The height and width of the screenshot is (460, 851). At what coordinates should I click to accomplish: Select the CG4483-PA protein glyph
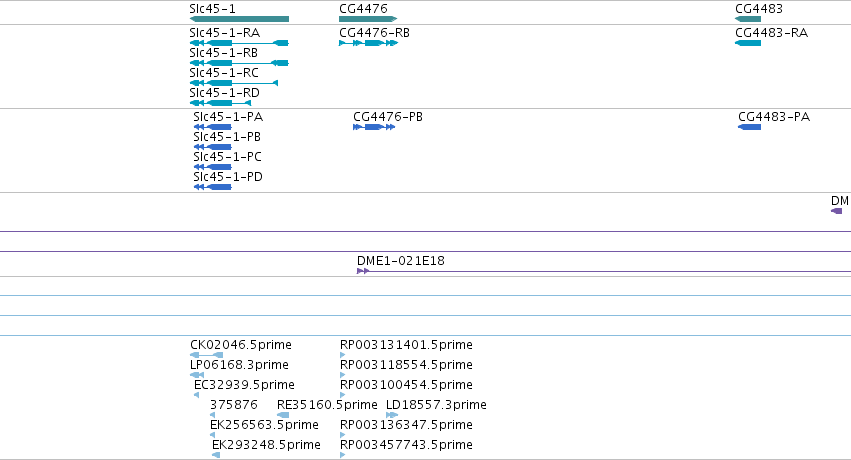click(x=750, y=127)
